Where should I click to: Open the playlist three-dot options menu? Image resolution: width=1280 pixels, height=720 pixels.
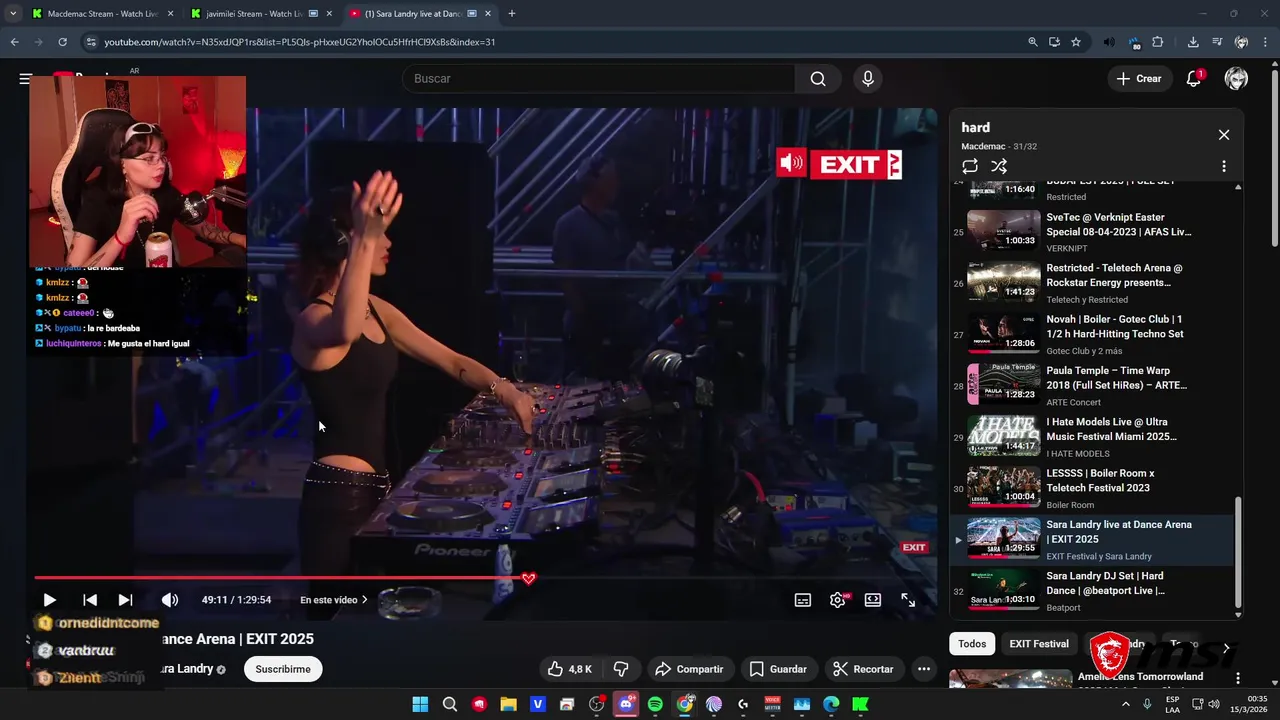[x=1224, y=167]
